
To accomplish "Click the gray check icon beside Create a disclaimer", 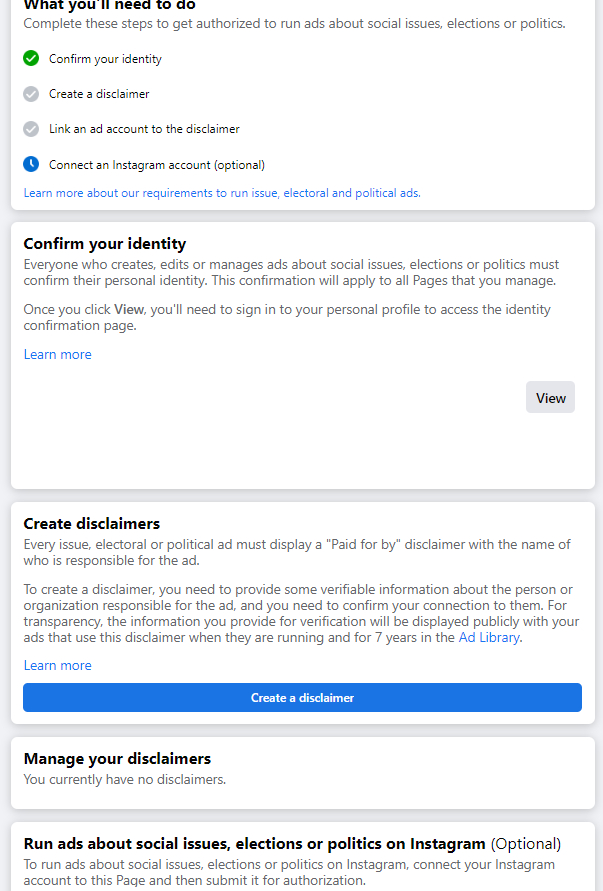I will pyautogui.click(x=31, y=94).
